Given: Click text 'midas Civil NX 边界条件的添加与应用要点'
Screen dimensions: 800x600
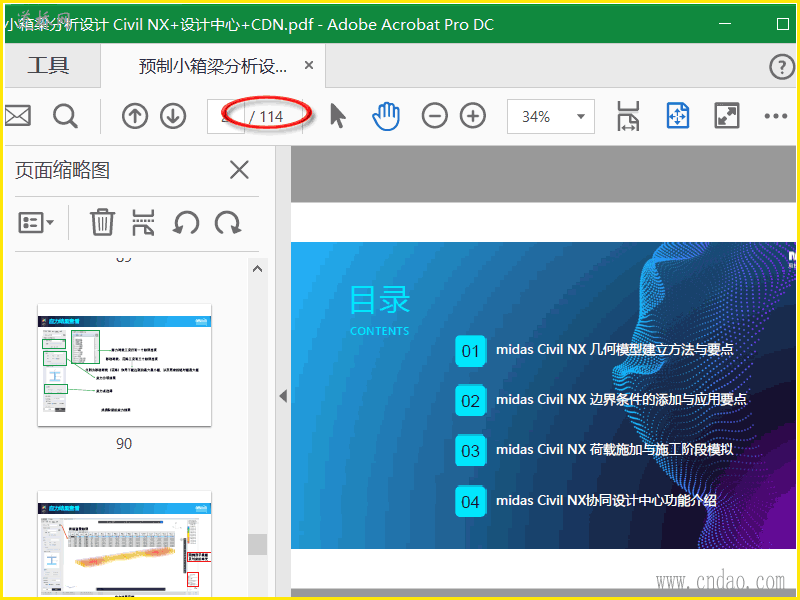Looking at the screenshot, I should point(621,399).
